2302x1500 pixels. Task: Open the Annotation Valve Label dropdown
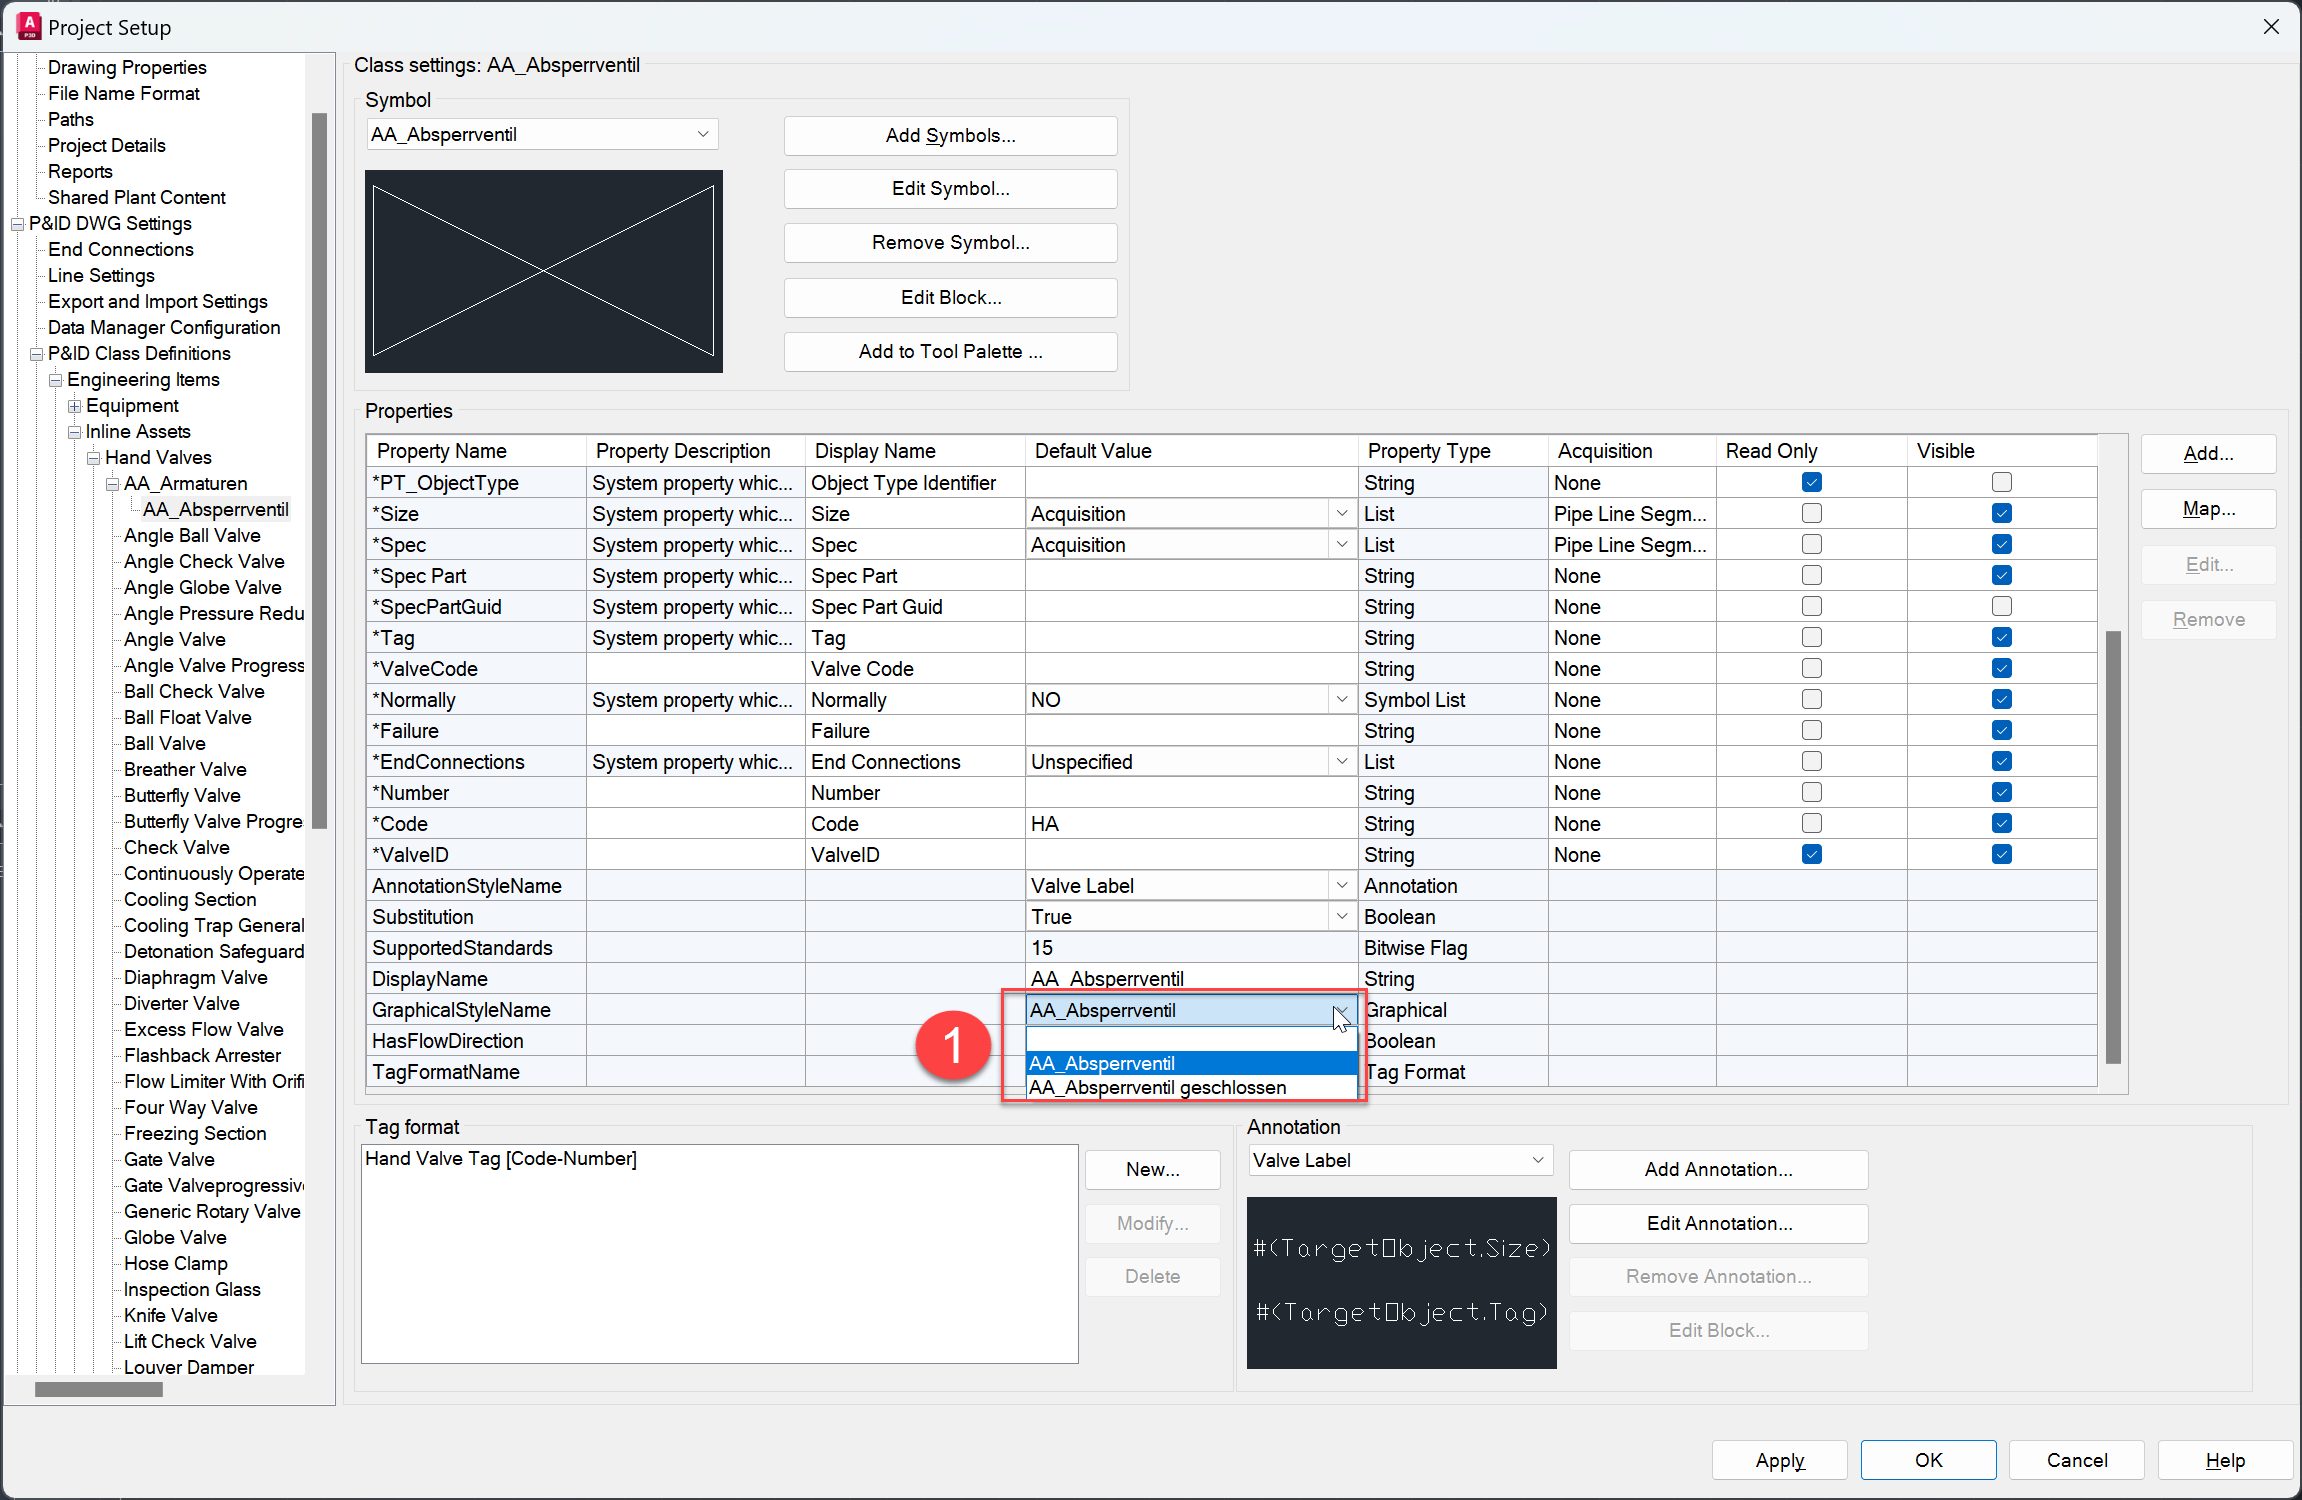(x=1537, y=1160)
